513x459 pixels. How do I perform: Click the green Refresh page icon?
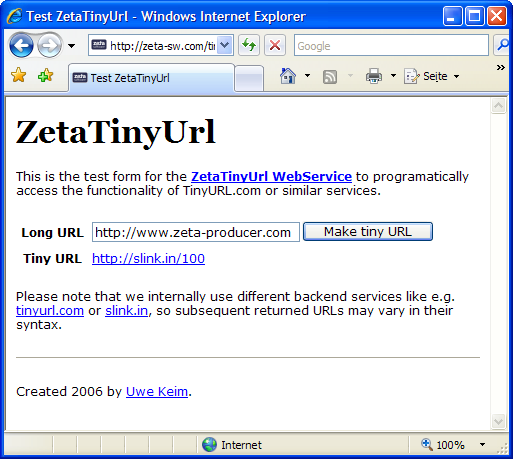pyautogui.click(x=249, y=45)
